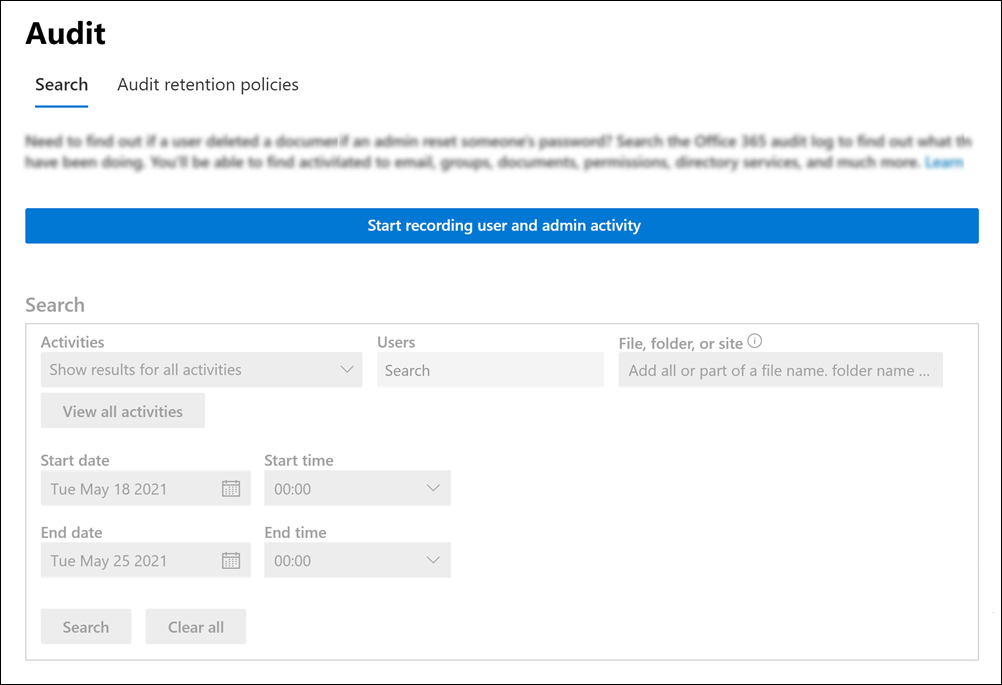Click the View all activities button
This screenshot has width=1002, height=685.
click(x=122, y=410)
